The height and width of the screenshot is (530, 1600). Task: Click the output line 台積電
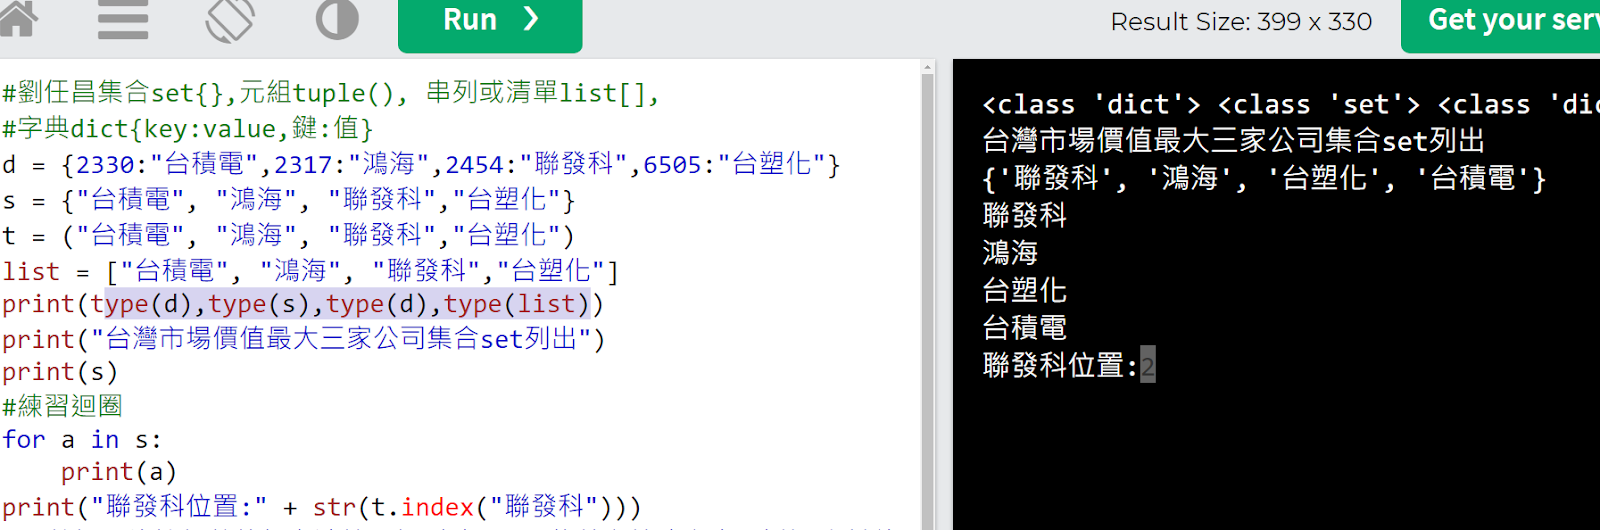click(1025, 328)
